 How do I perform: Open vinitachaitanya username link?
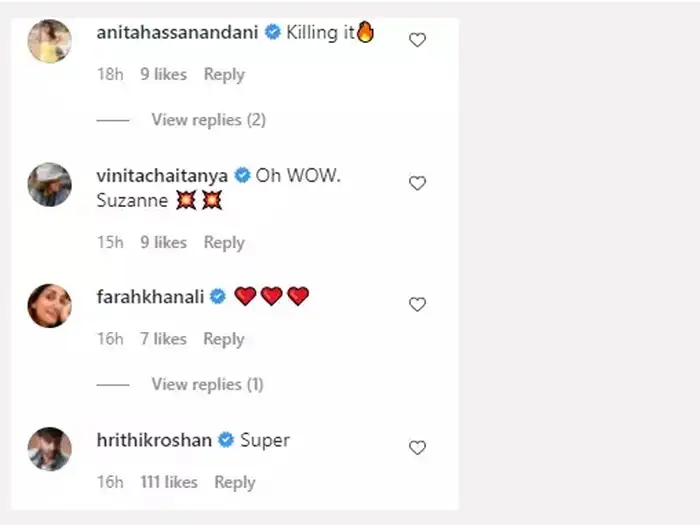pyautogui.click(x=163, y=175)
